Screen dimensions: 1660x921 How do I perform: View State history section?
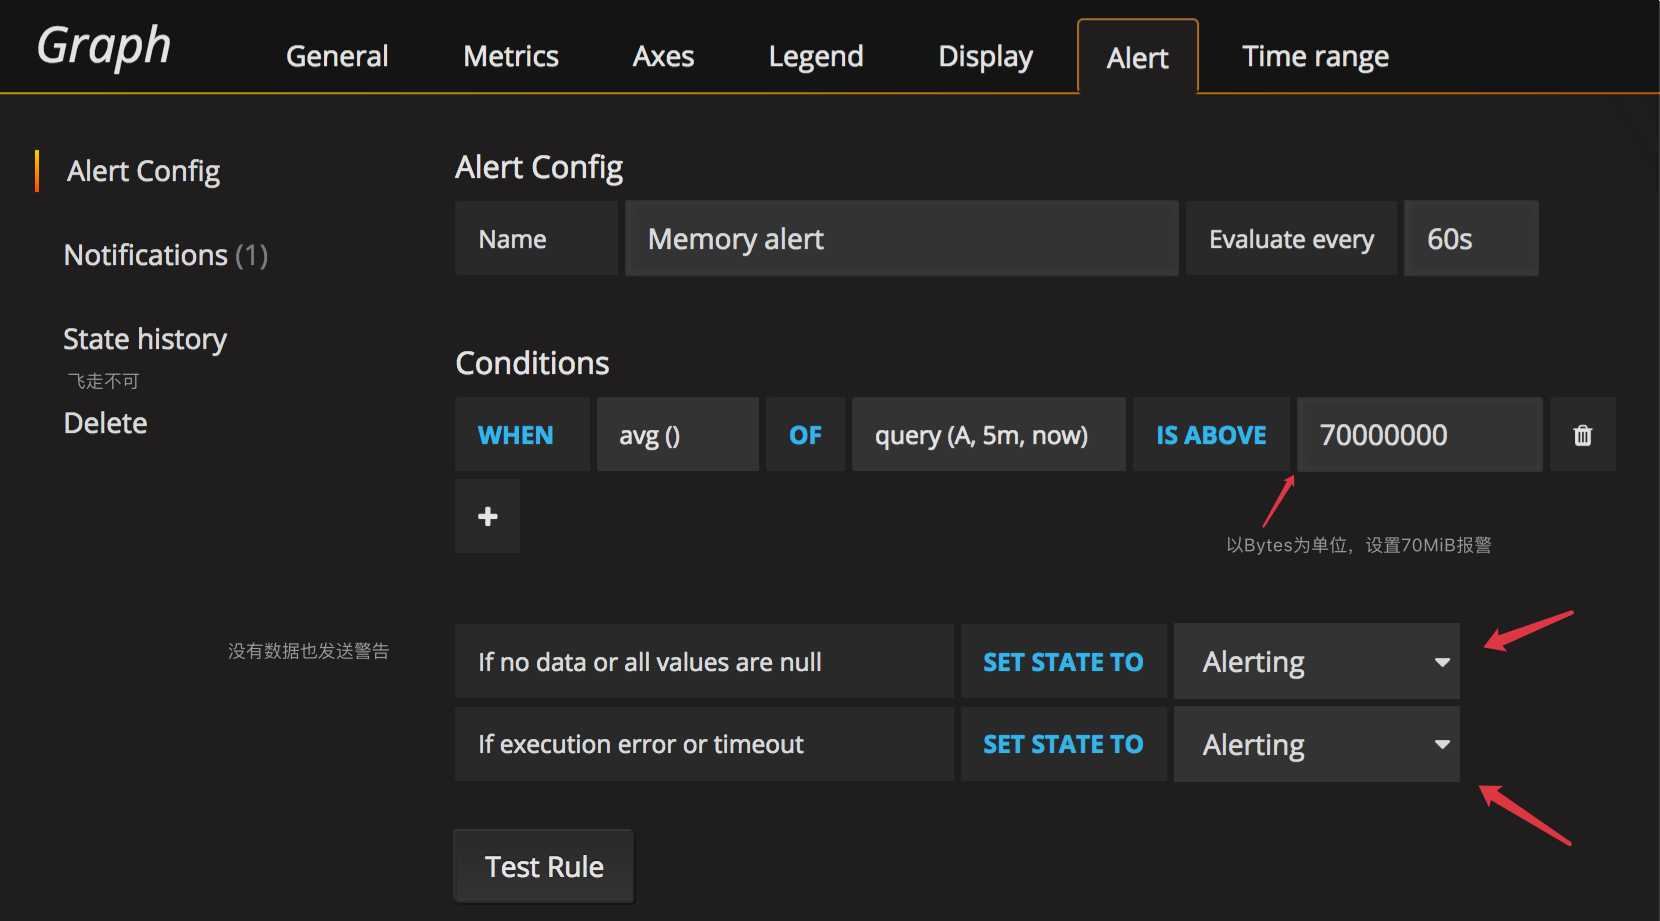[x=145, y=339]
